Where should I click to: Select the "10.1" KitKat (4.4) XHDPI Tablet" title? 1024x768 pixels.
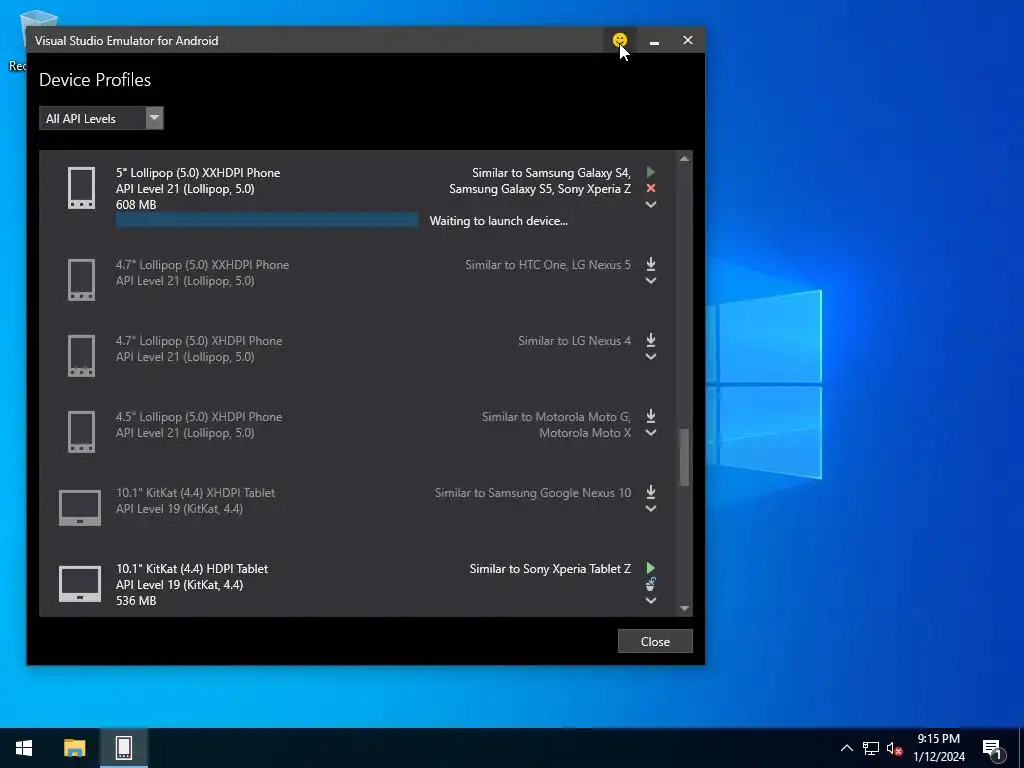pos(195,492)
